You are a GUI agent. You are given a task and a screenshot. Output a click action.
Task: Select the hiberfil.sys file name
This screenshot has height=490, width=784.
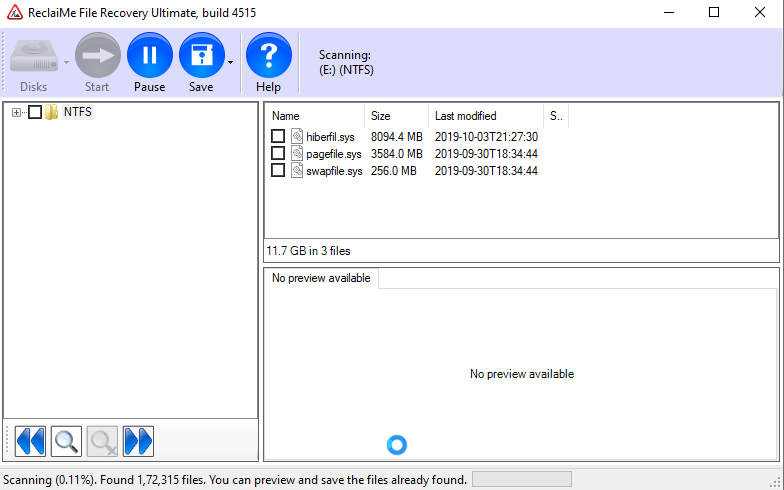point(330,137)
